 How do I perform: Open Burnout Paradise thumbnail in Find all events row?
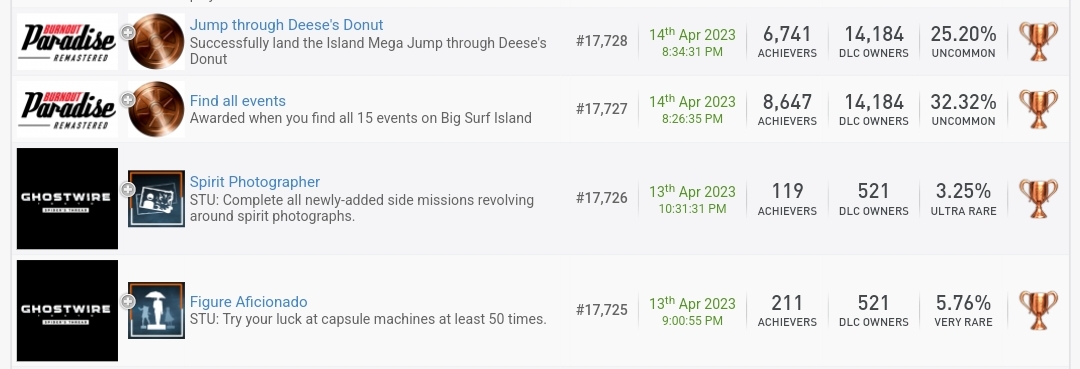coord(68,109)
